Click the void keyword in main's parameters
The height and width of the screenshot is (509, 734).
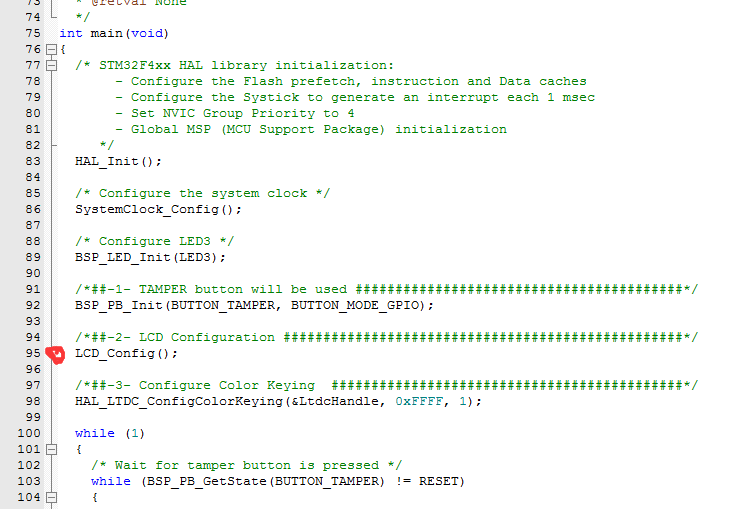(x=147, y=33)
